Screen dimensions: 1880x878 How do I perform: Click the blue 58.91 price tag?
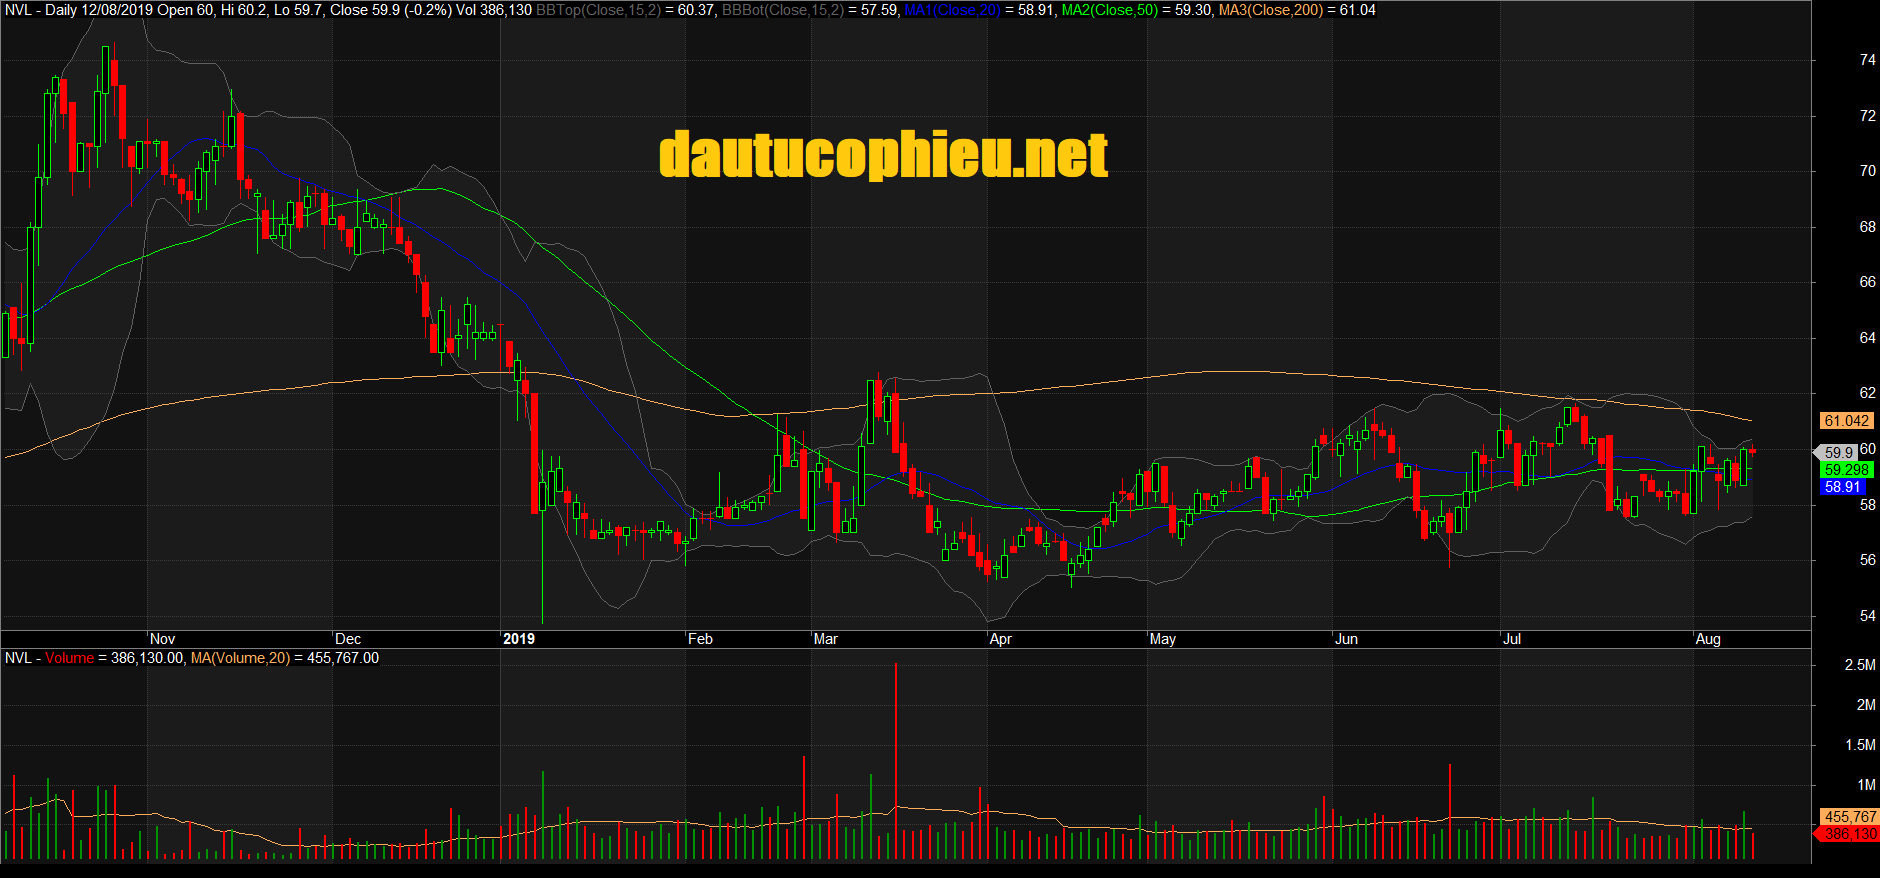pyautogui.click(x=1842, y=487)
